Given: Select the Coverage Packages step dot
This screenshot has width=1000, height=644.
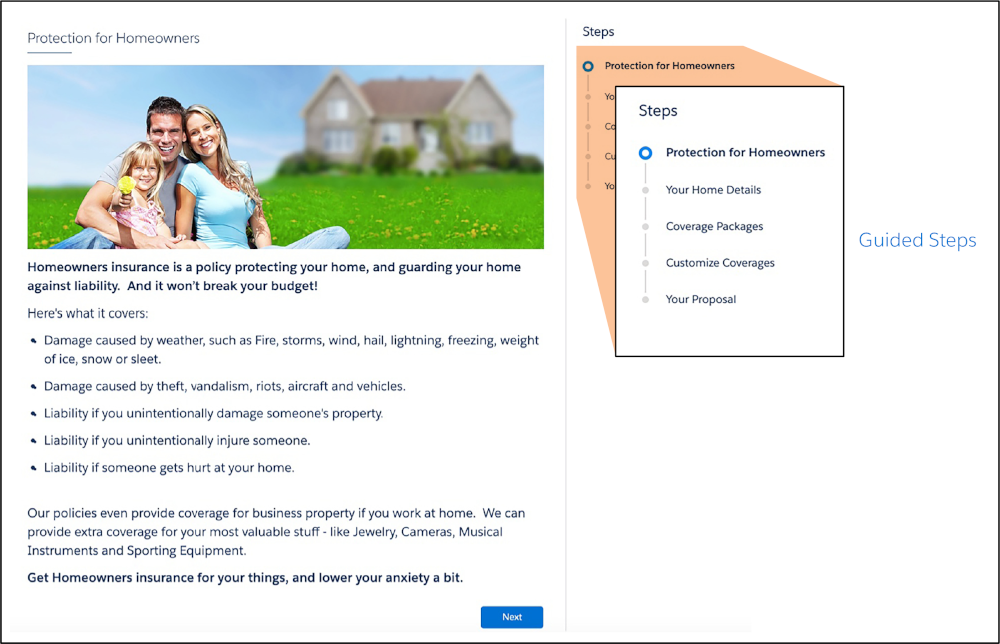Looking at the screenshot, I should tap(645, 227).
